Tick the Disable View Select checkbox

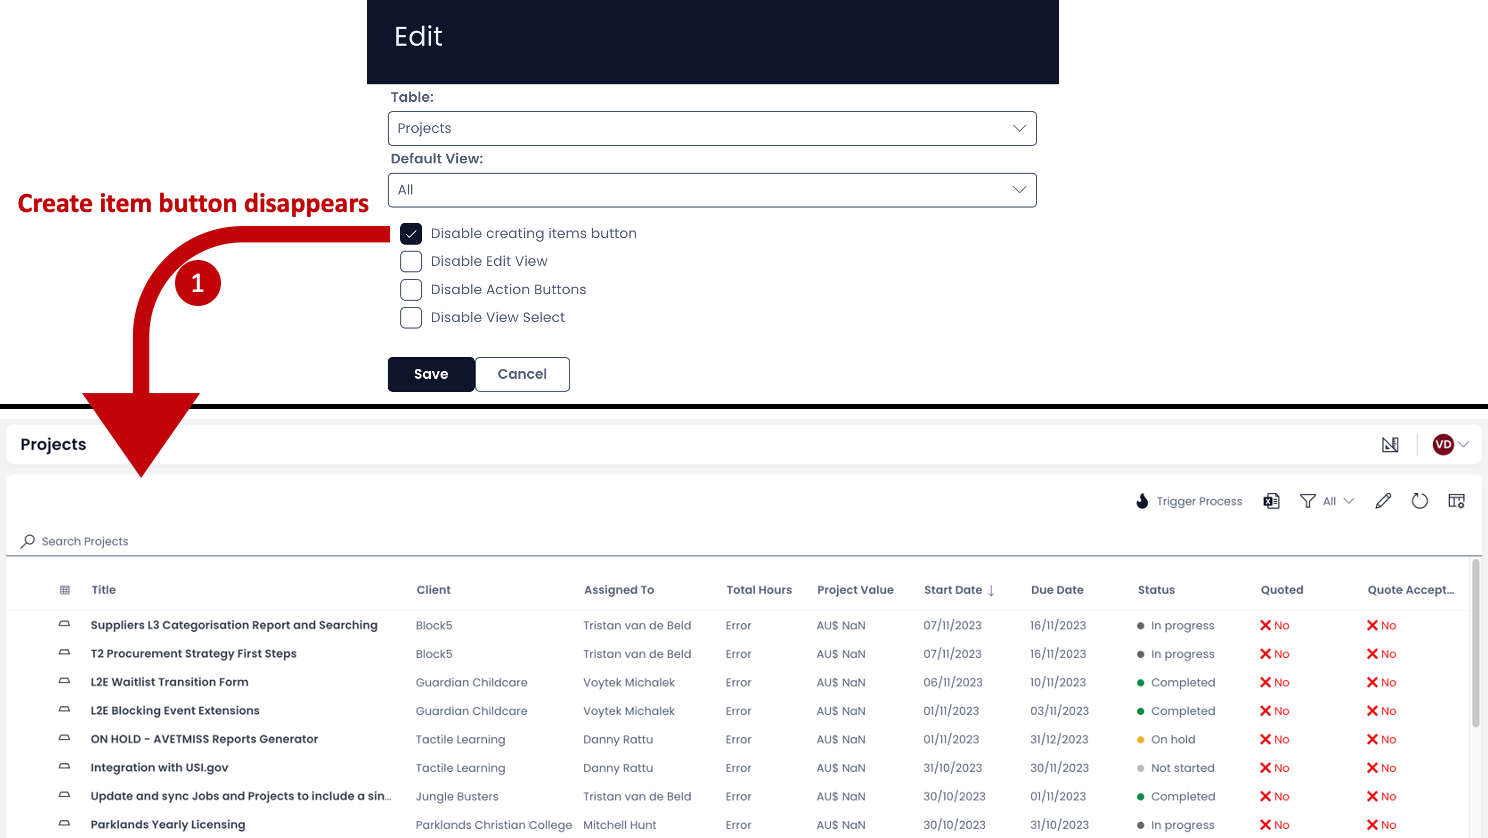click(x=411, y=318)
